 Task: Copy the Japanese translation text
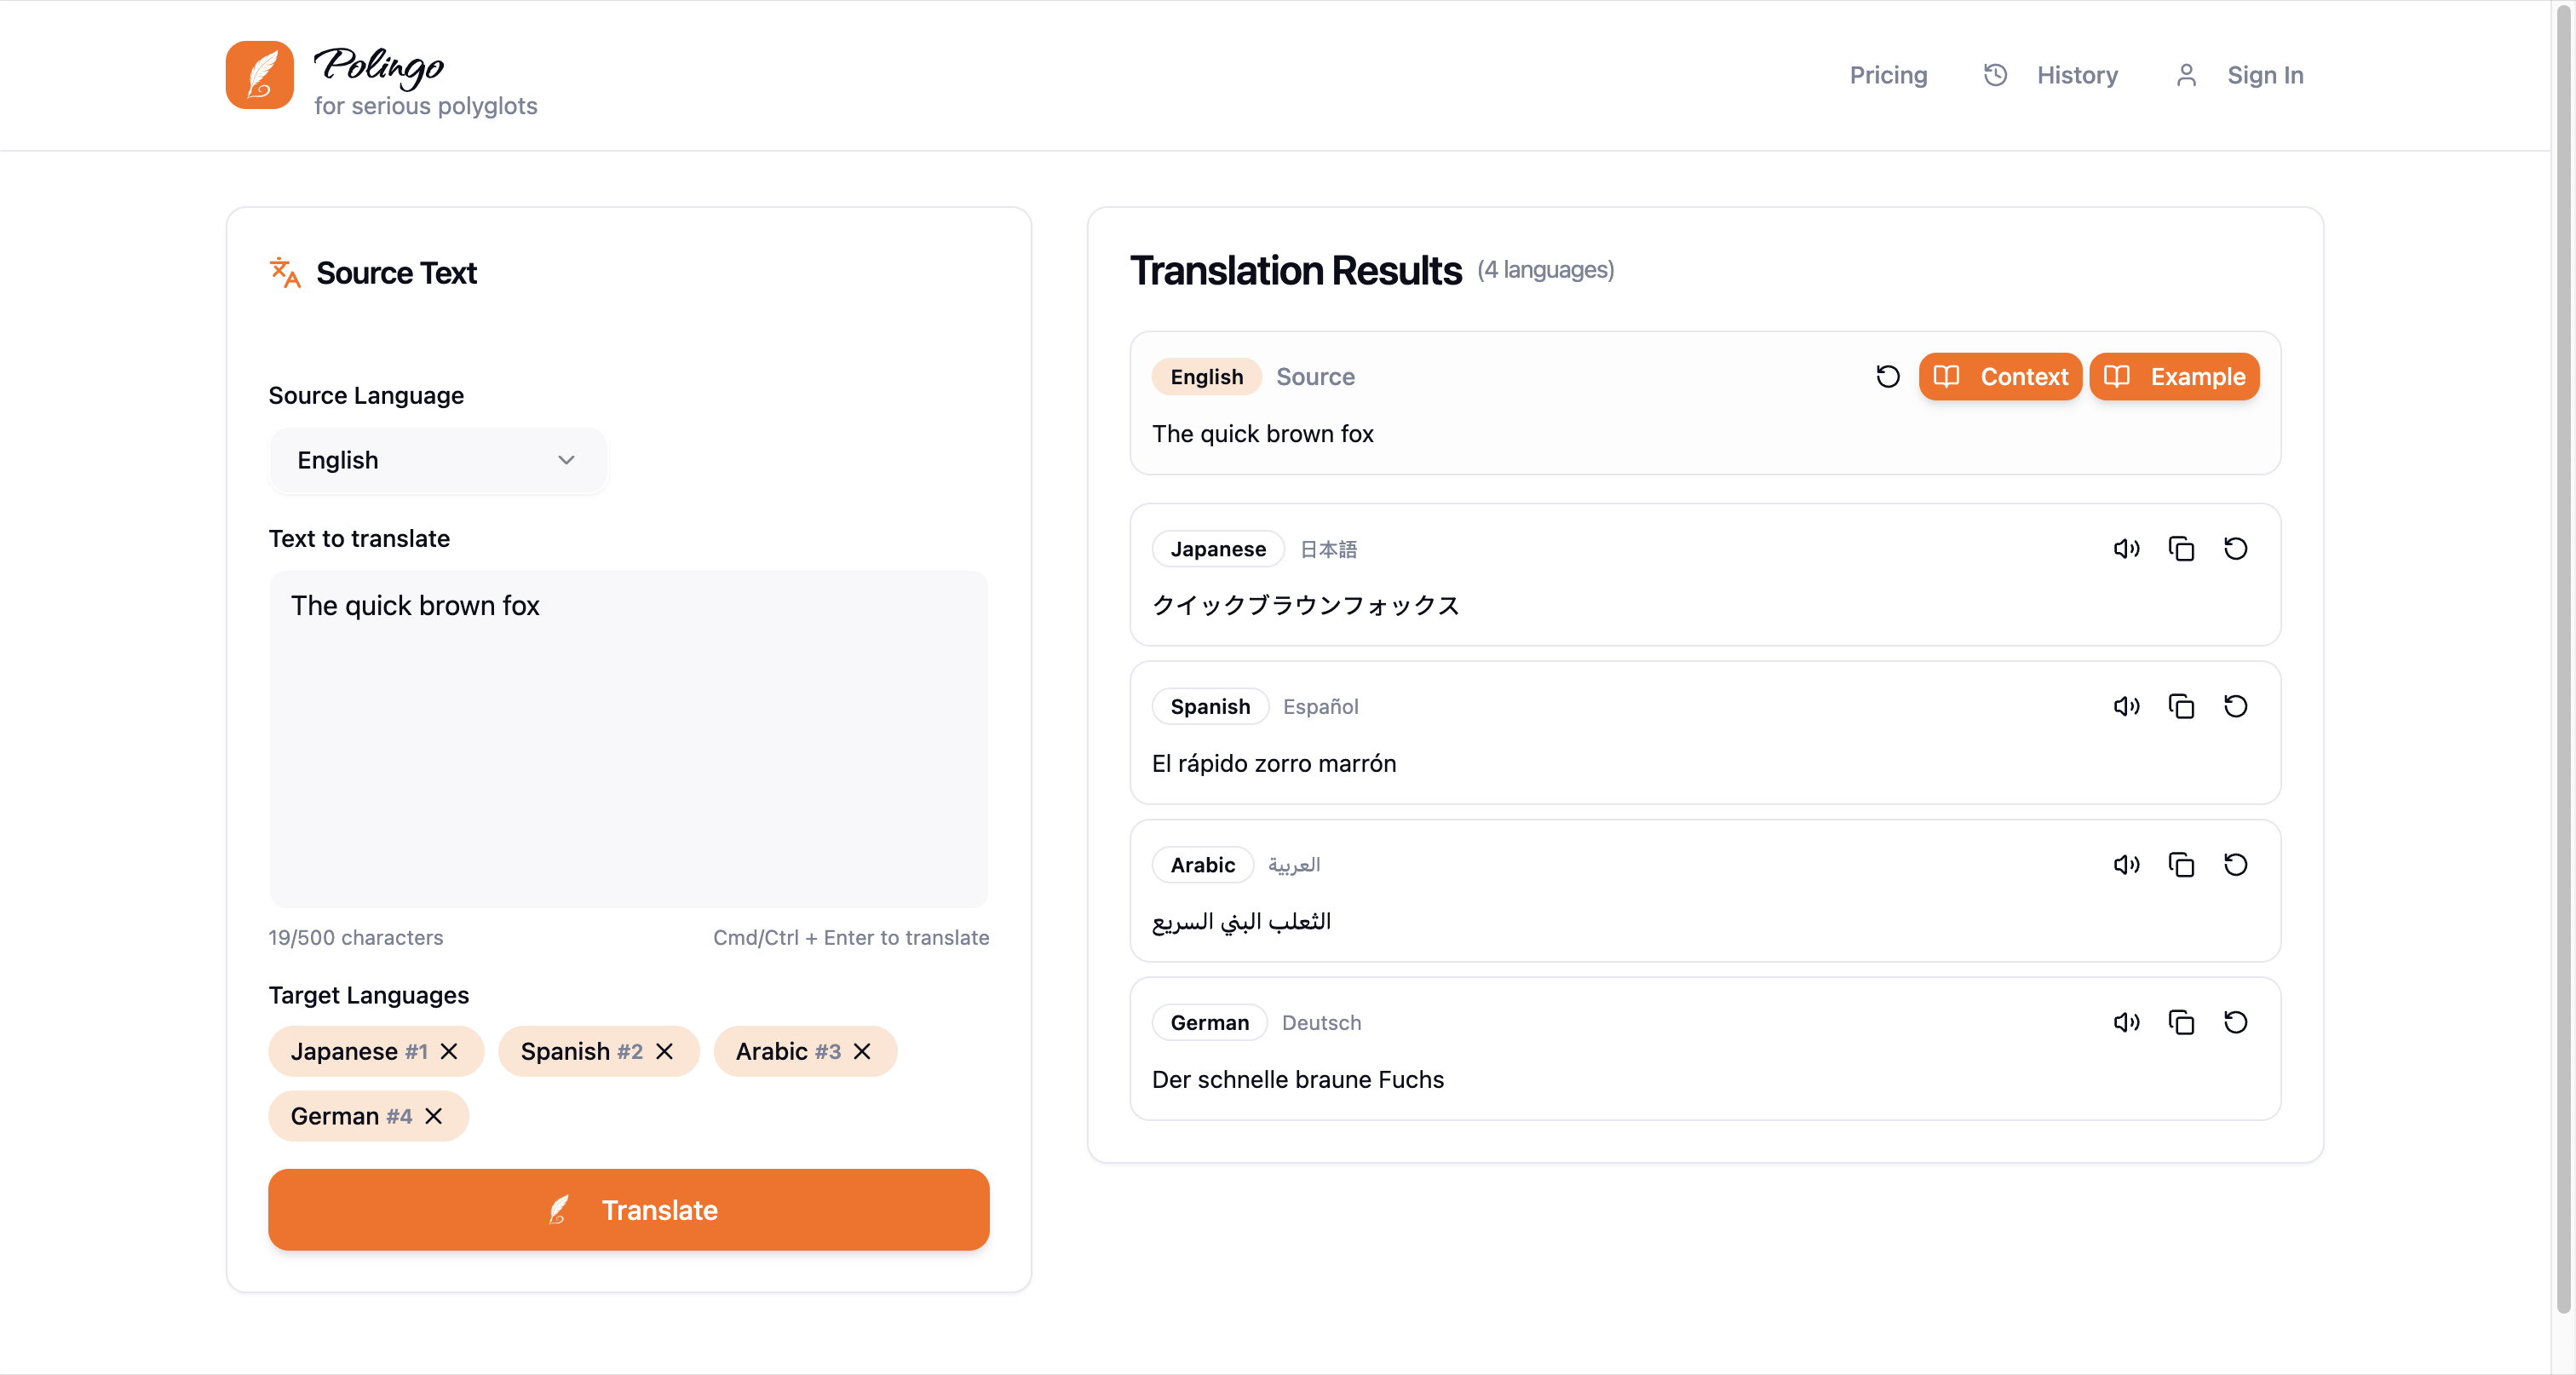point(2181,548)
